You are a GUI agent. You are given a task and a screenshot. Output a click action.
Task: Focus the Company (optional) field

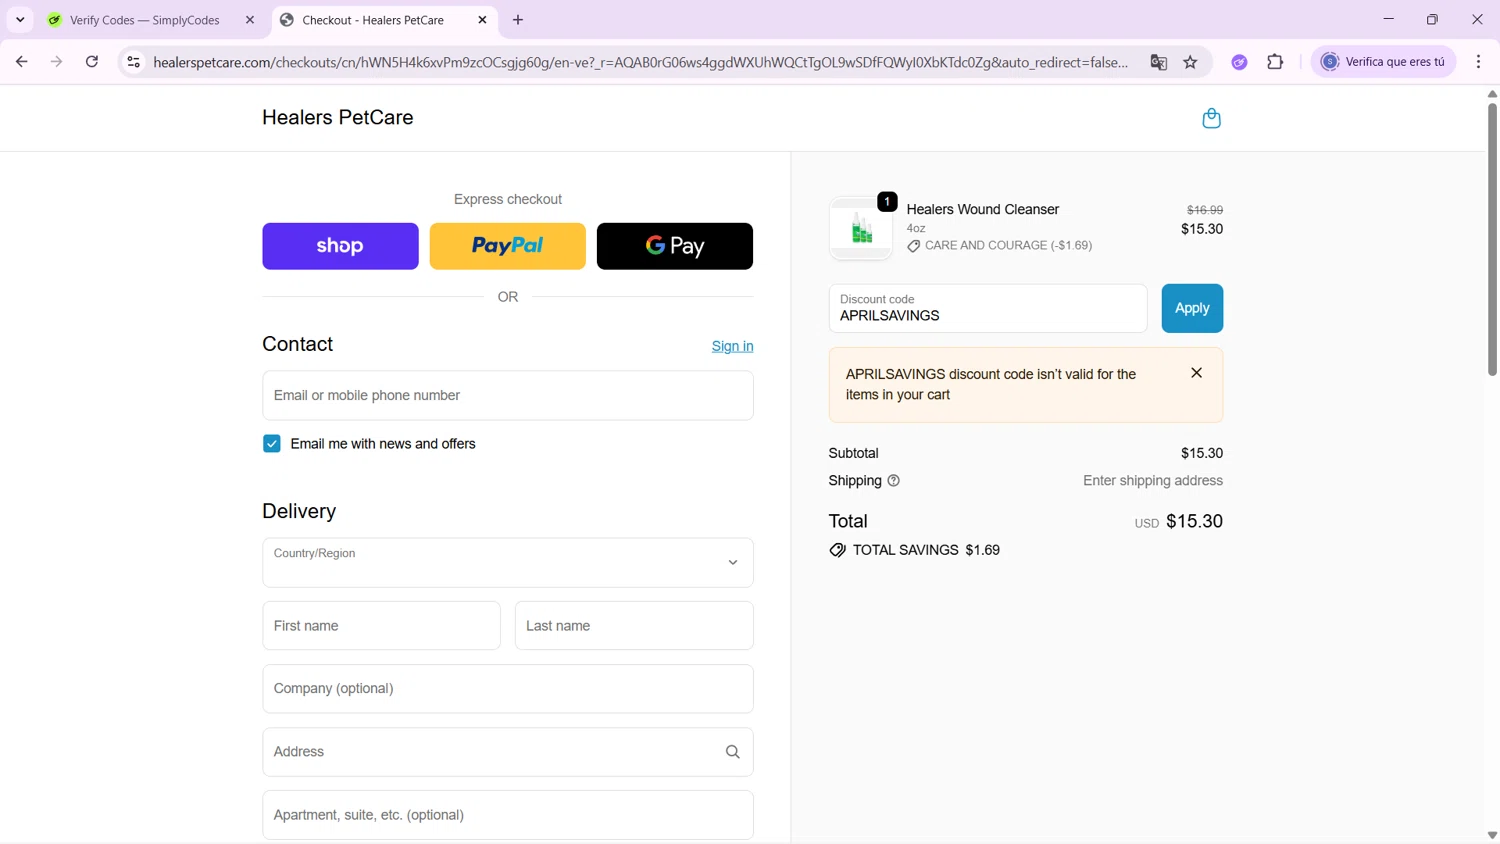(x=508, y=689)
